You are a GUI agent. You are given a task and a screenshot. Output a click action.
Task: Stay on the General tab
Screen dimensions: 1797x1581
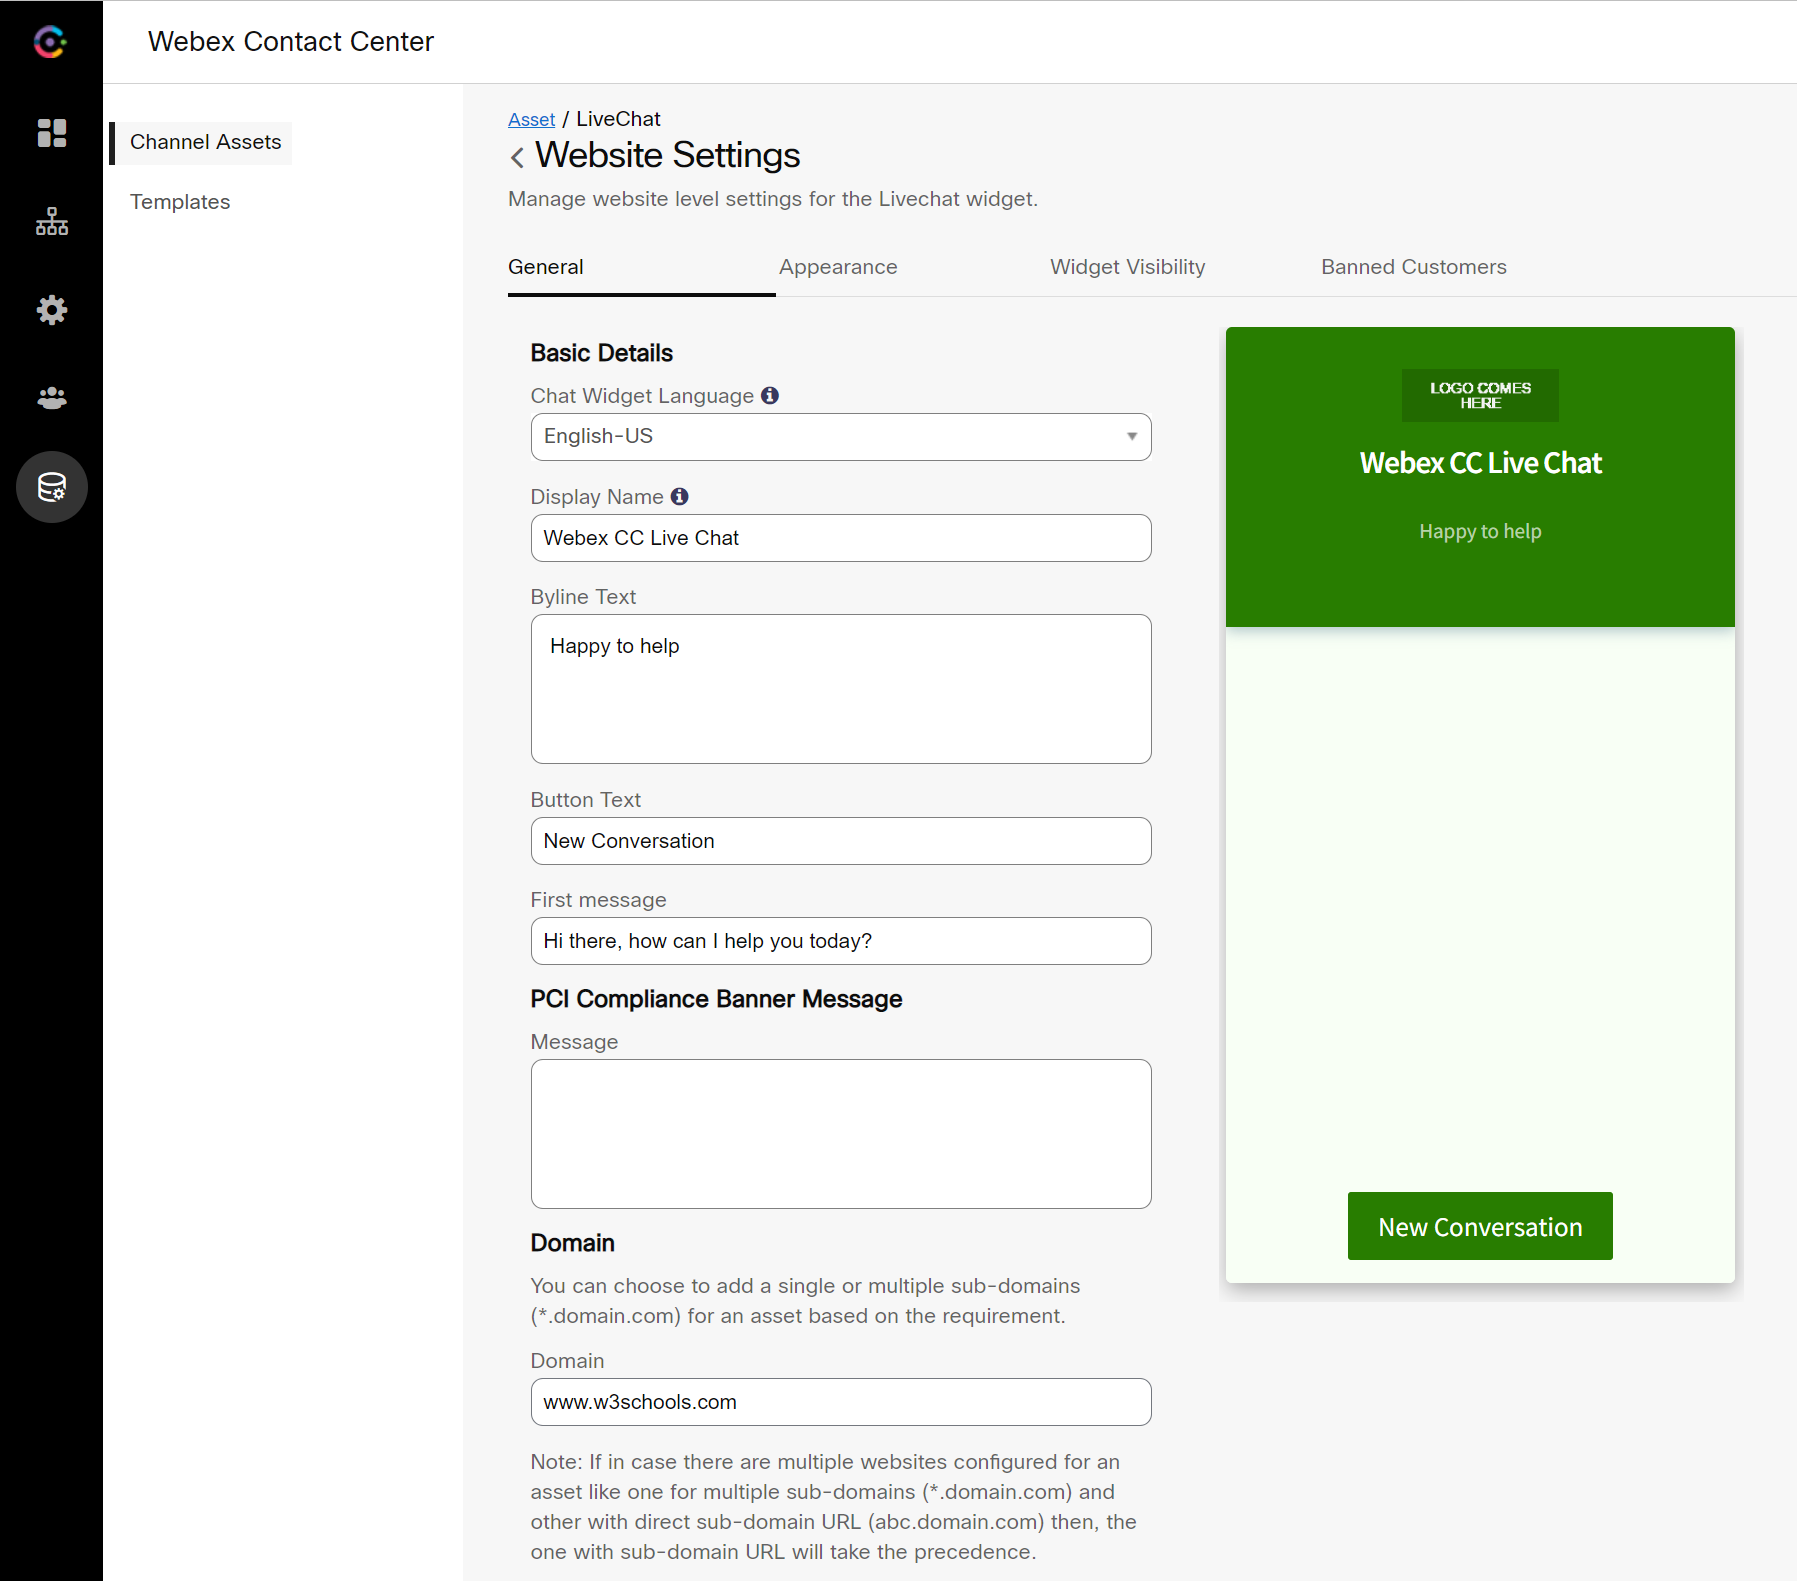pyautogui.click(x=545, y=267)
